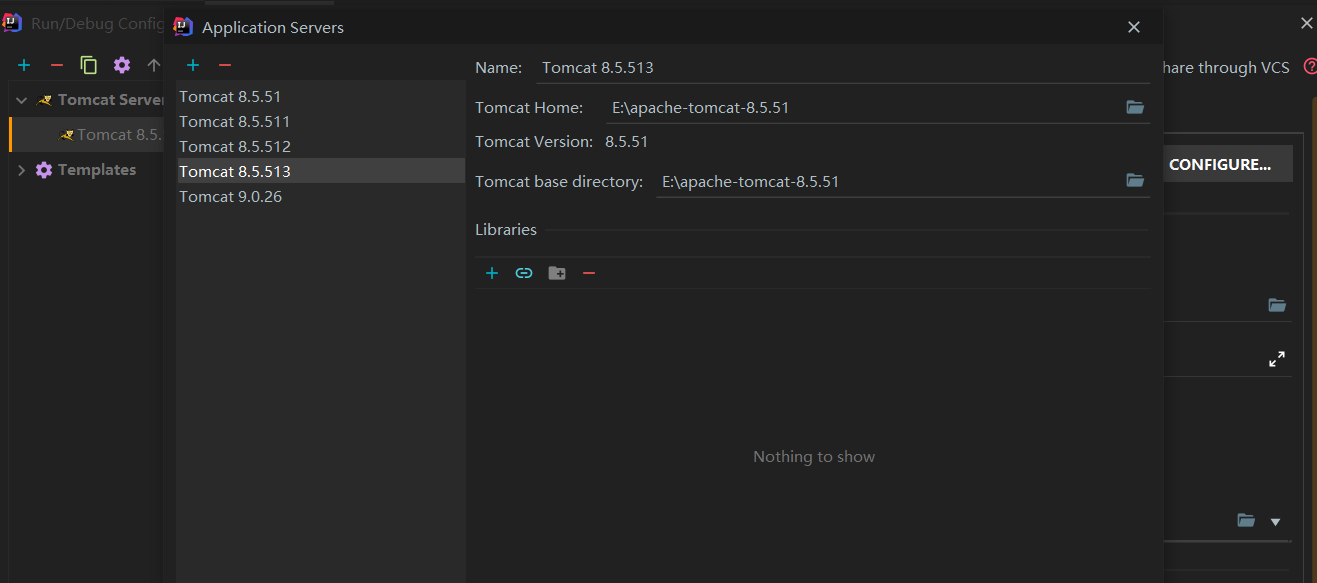Move the configuration up with arrow icon
This screenshot has height=583, width=1317.
(x=152, y=65)
